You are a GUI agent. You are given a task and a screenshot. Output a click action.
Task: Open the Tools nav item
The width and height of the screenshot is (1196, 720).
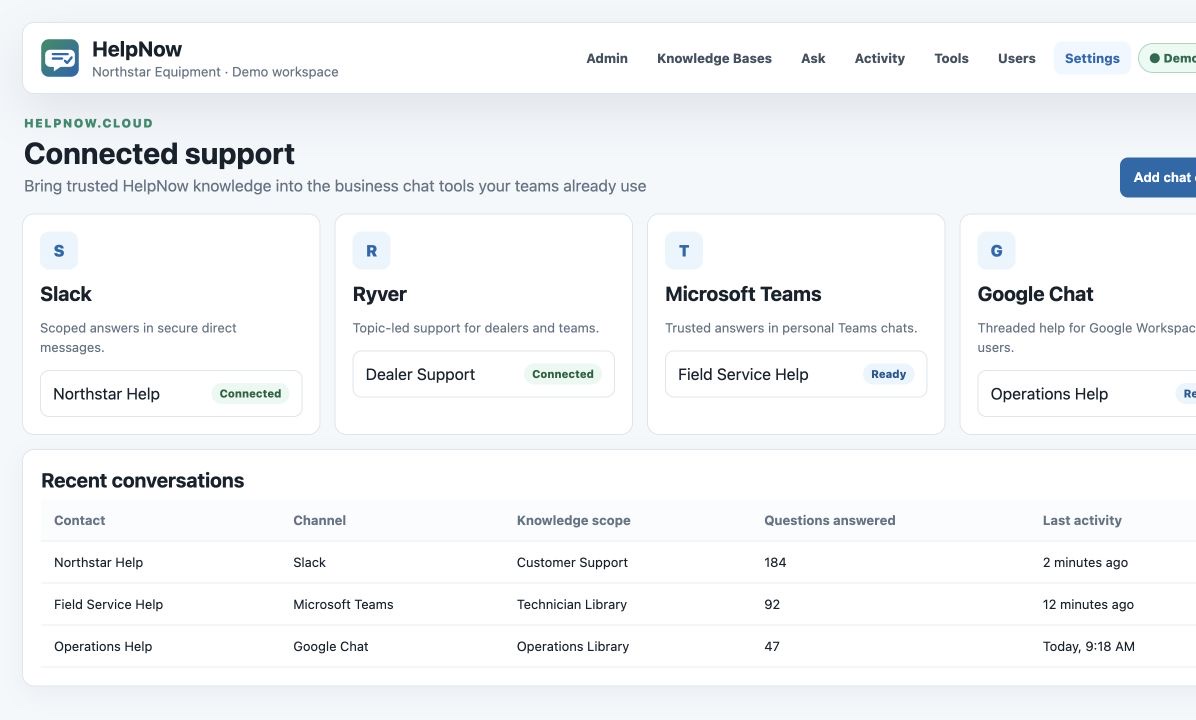951,58
